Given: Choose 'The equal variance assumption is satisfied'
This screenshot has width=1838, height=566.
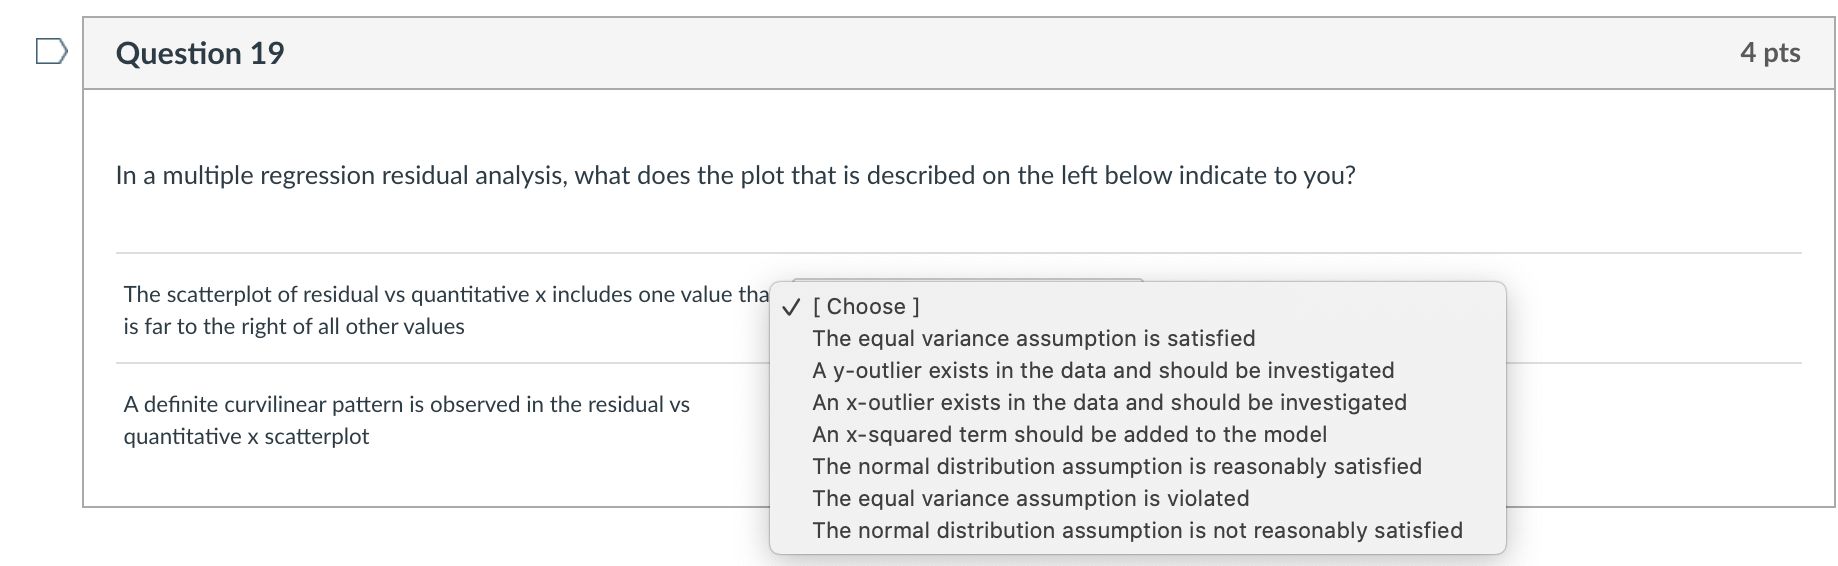Looking at the screenshot, I should [x=1033, y=339].
